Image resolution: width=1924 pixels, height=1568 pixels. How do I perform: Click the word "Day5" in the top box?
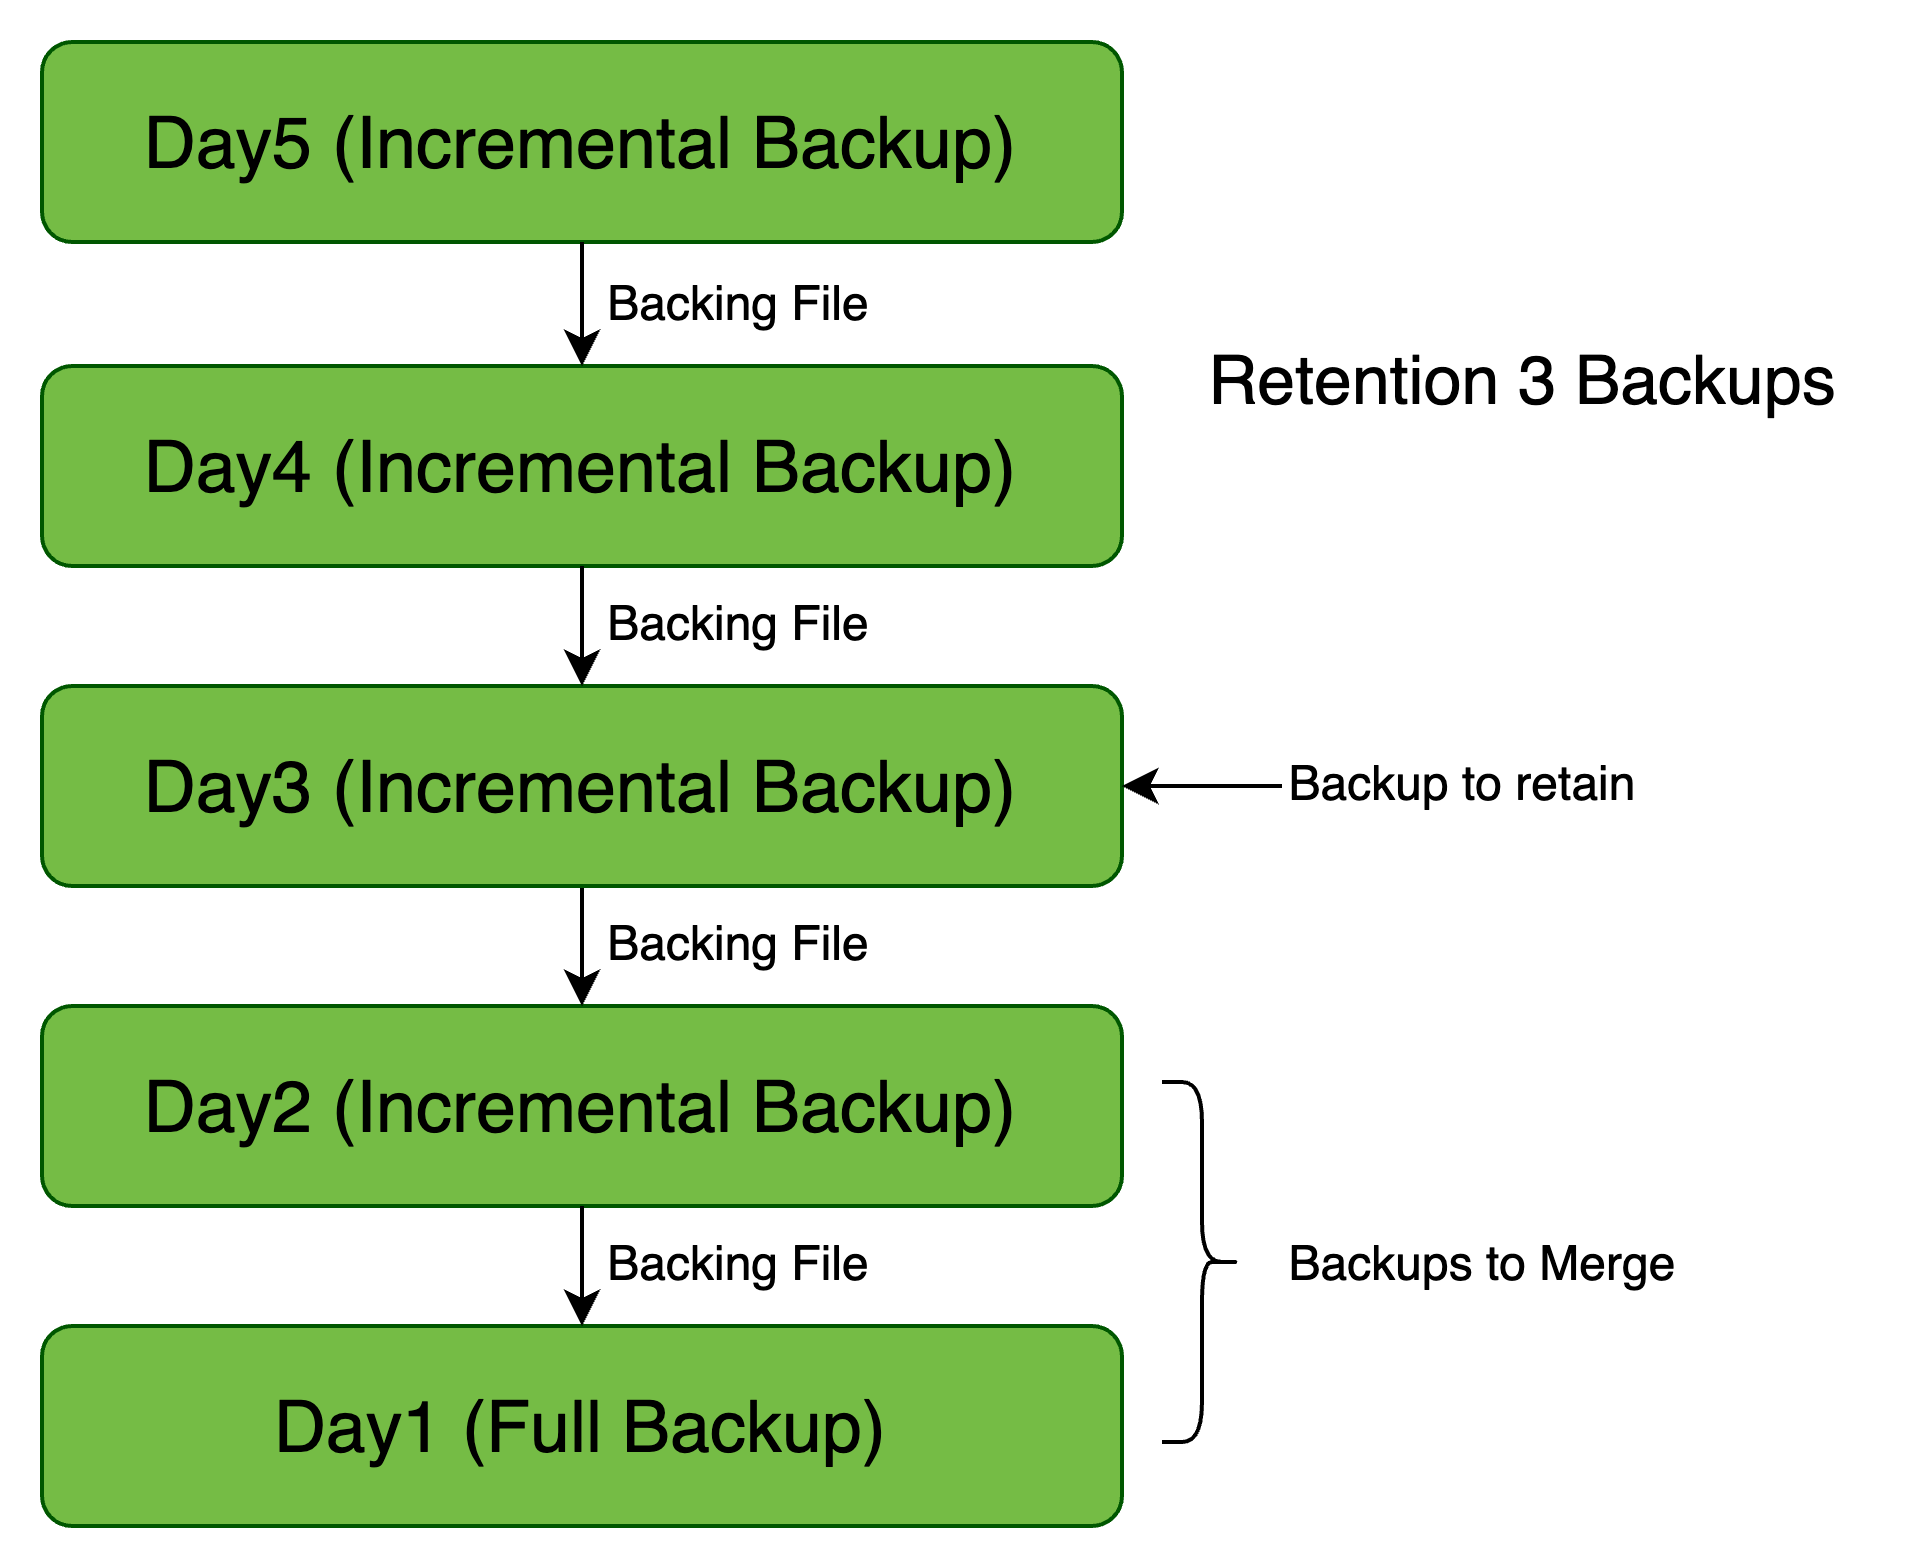click(227, 145)
